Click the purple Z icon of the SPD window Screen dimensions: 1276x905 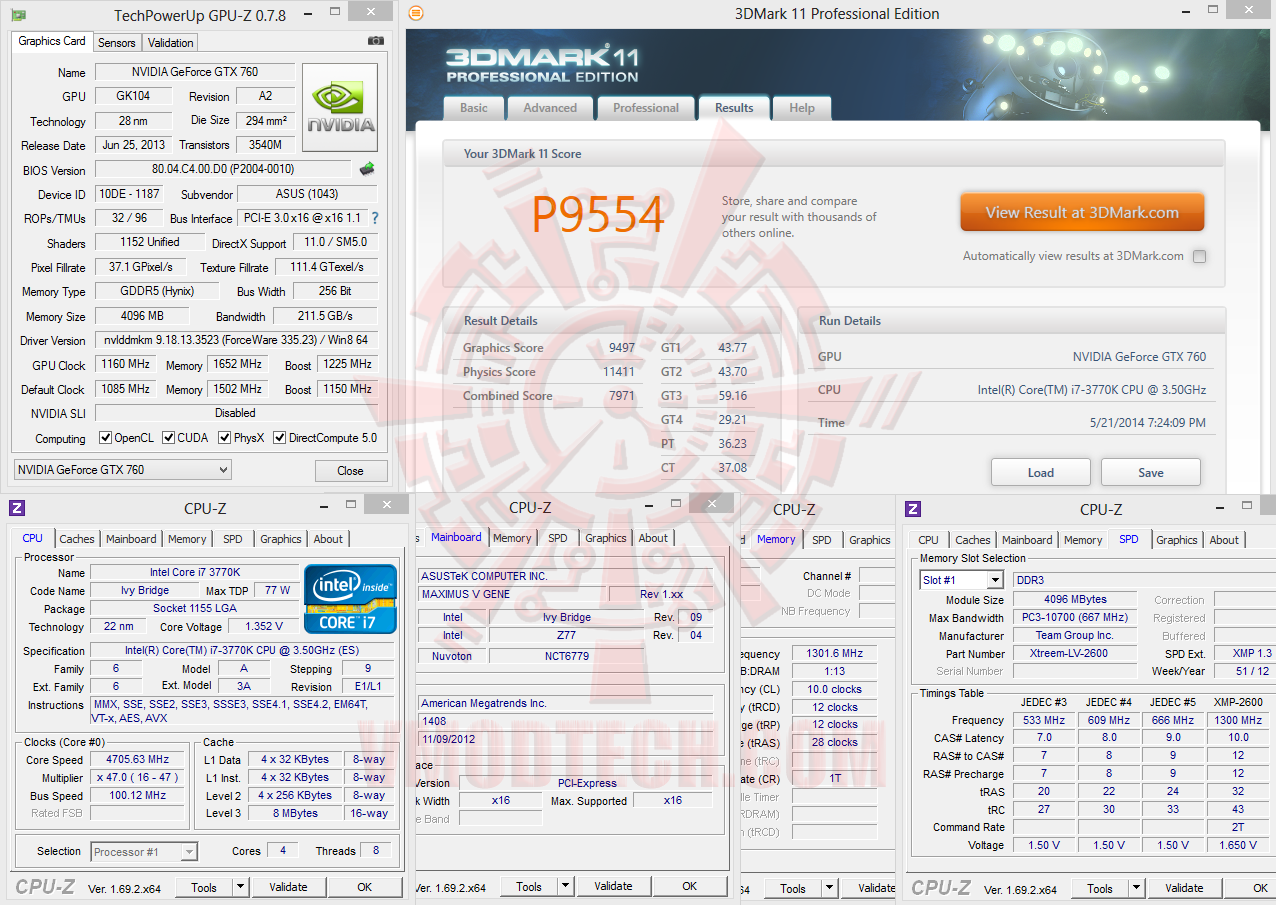(x=913, y=509)
